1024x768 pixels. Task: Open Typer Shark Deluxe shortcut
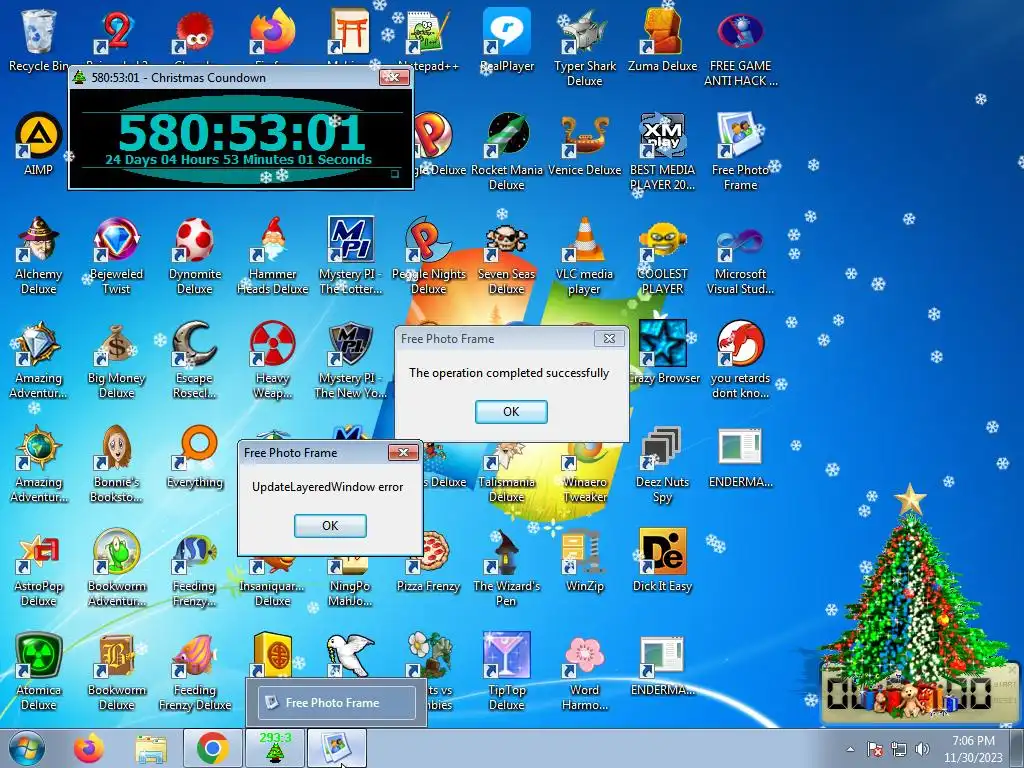(584, 47)
